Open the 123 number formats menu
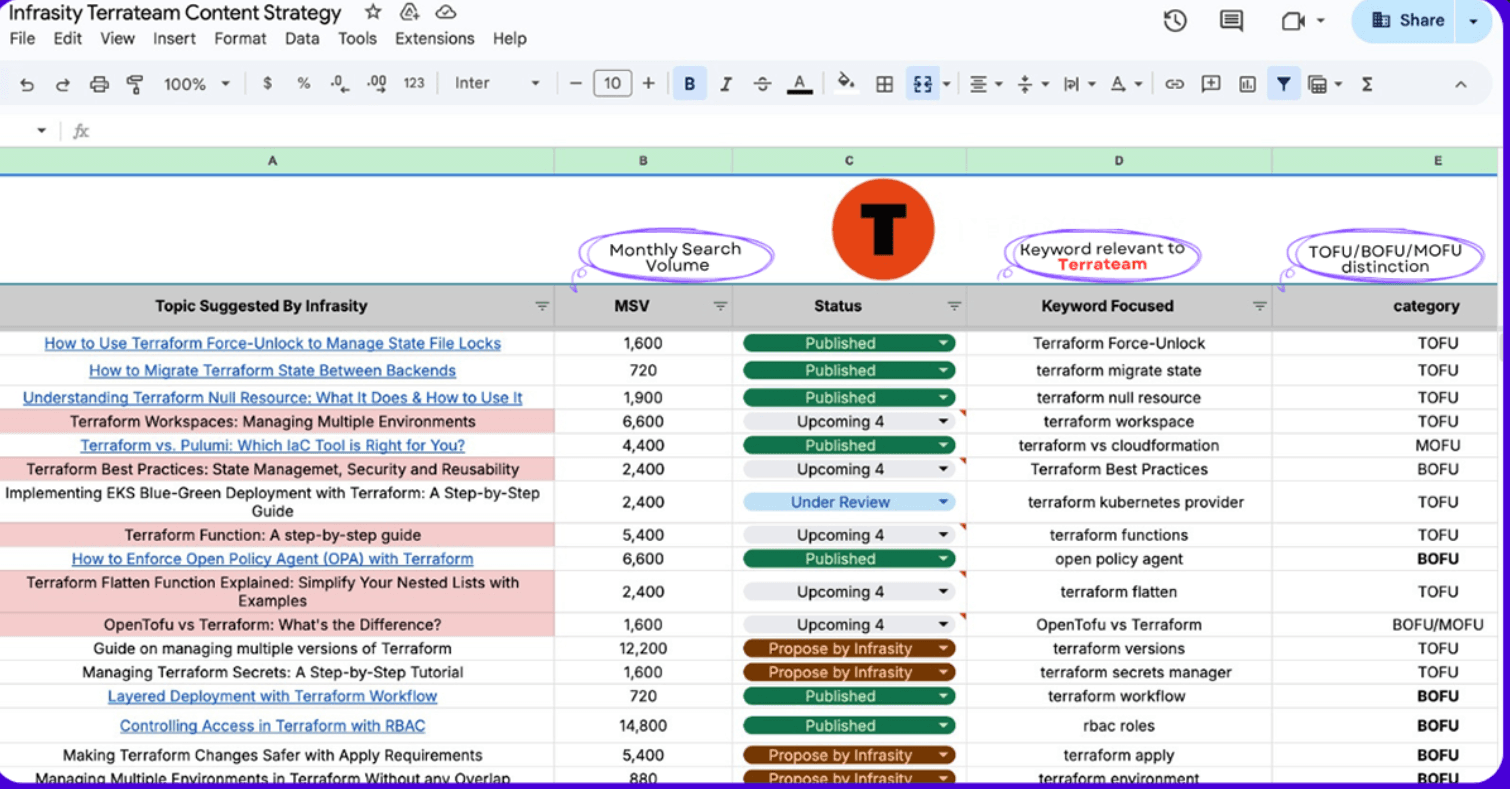The image size is (1510, 789). [414, 84]
